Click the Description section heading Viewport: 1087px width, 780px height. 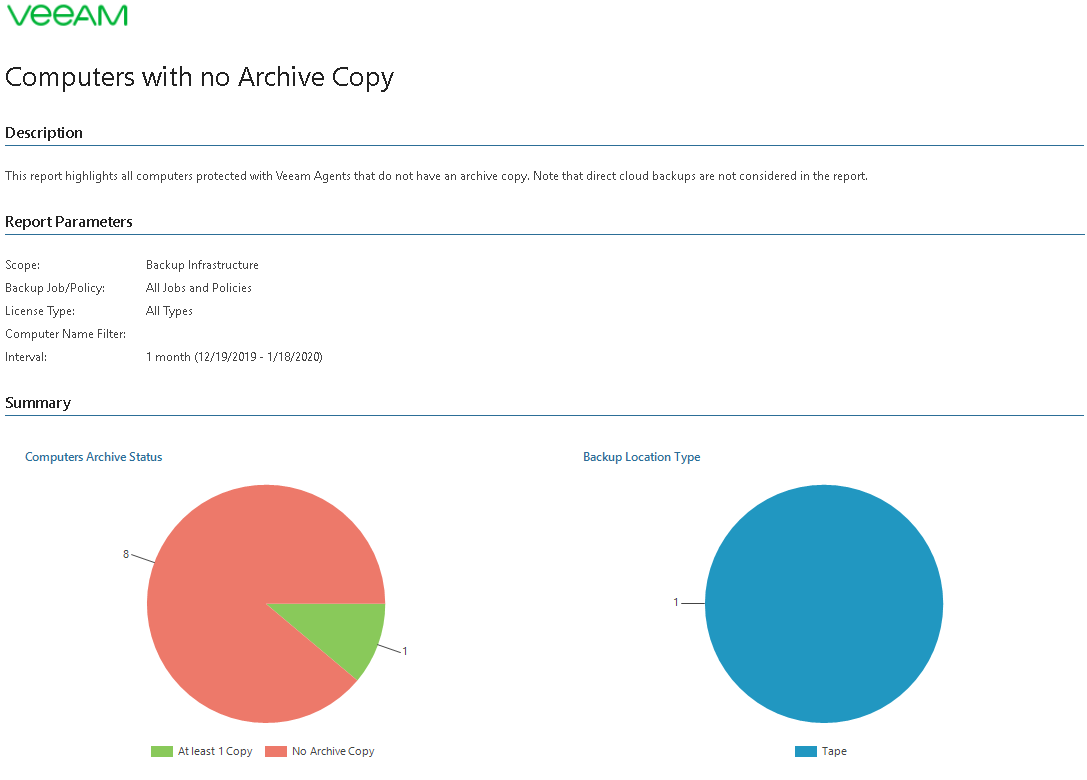coord(44,133)
